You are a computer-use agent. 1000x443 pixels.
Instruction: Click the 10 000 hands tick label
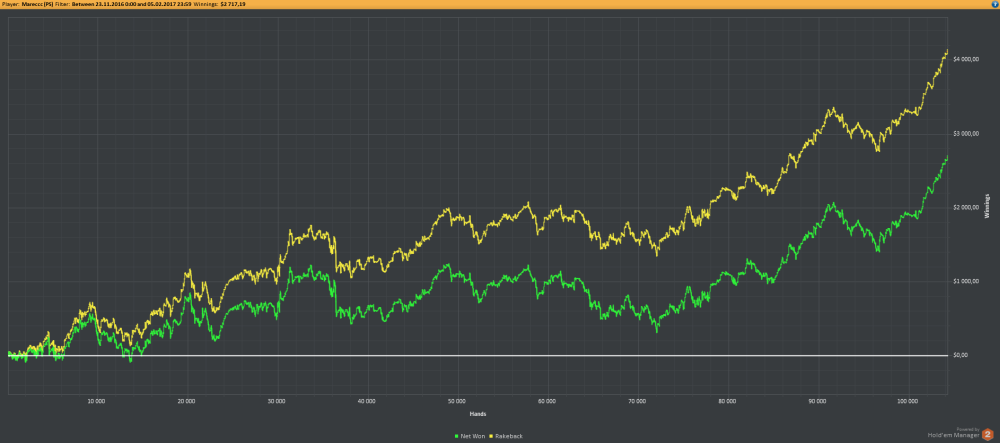96,402
